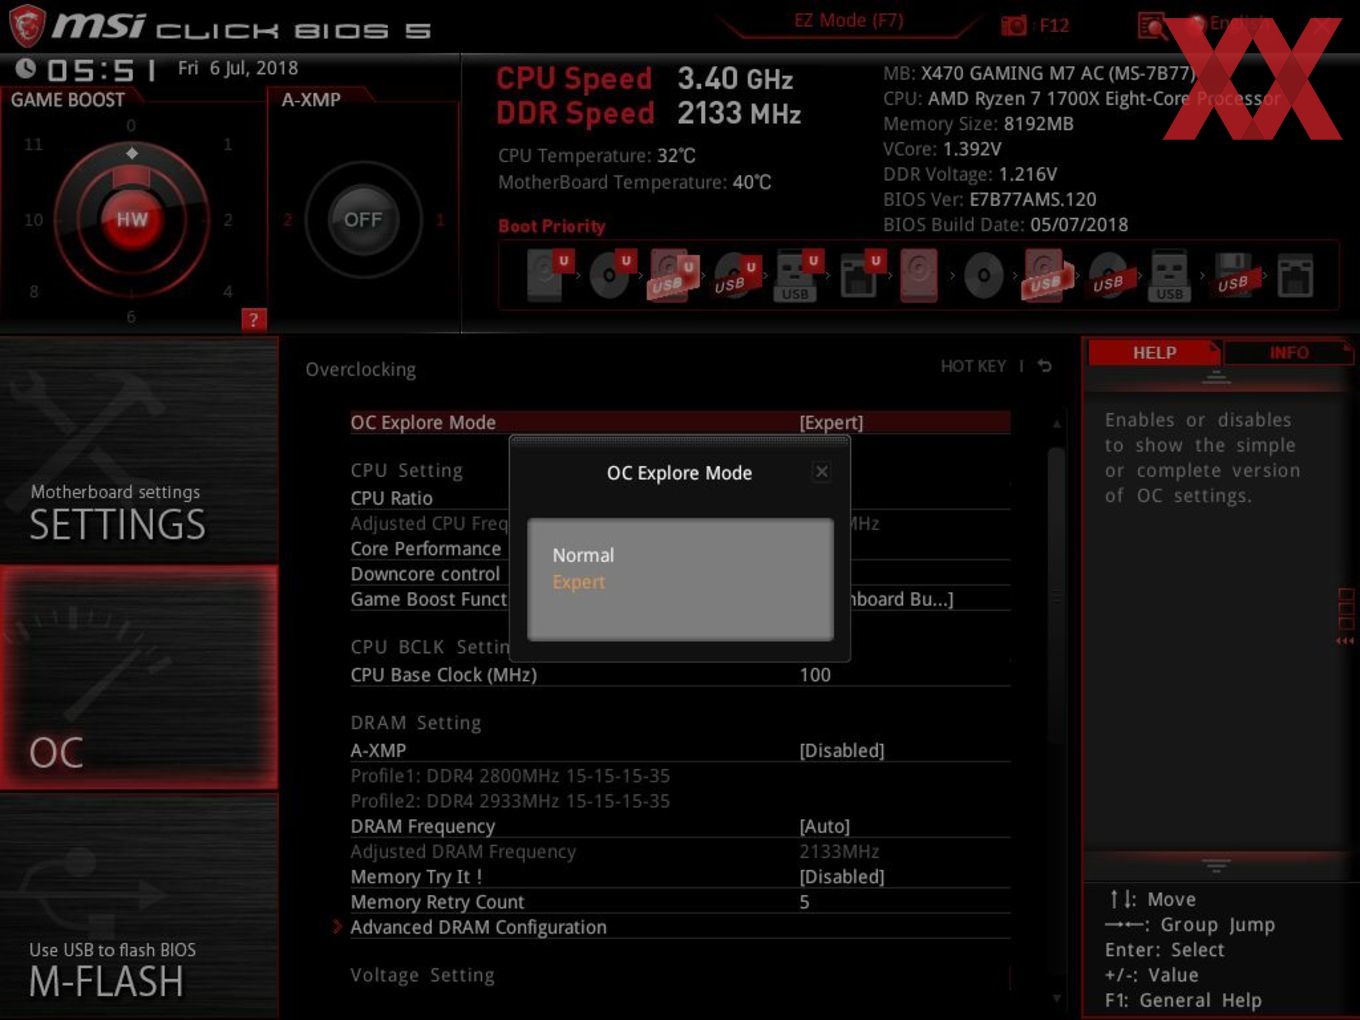1360x1020 pixels.
Task: Open the Memory Try It ! [Disabled] dropdown
Action: (842, 876)
